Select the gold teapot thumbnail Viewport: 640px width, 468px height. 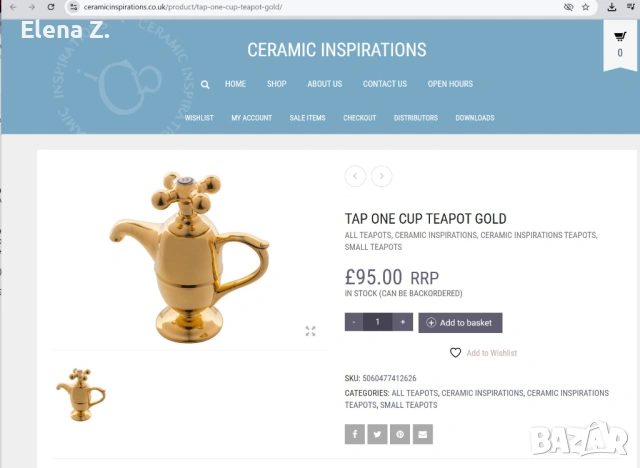[81, 395]
